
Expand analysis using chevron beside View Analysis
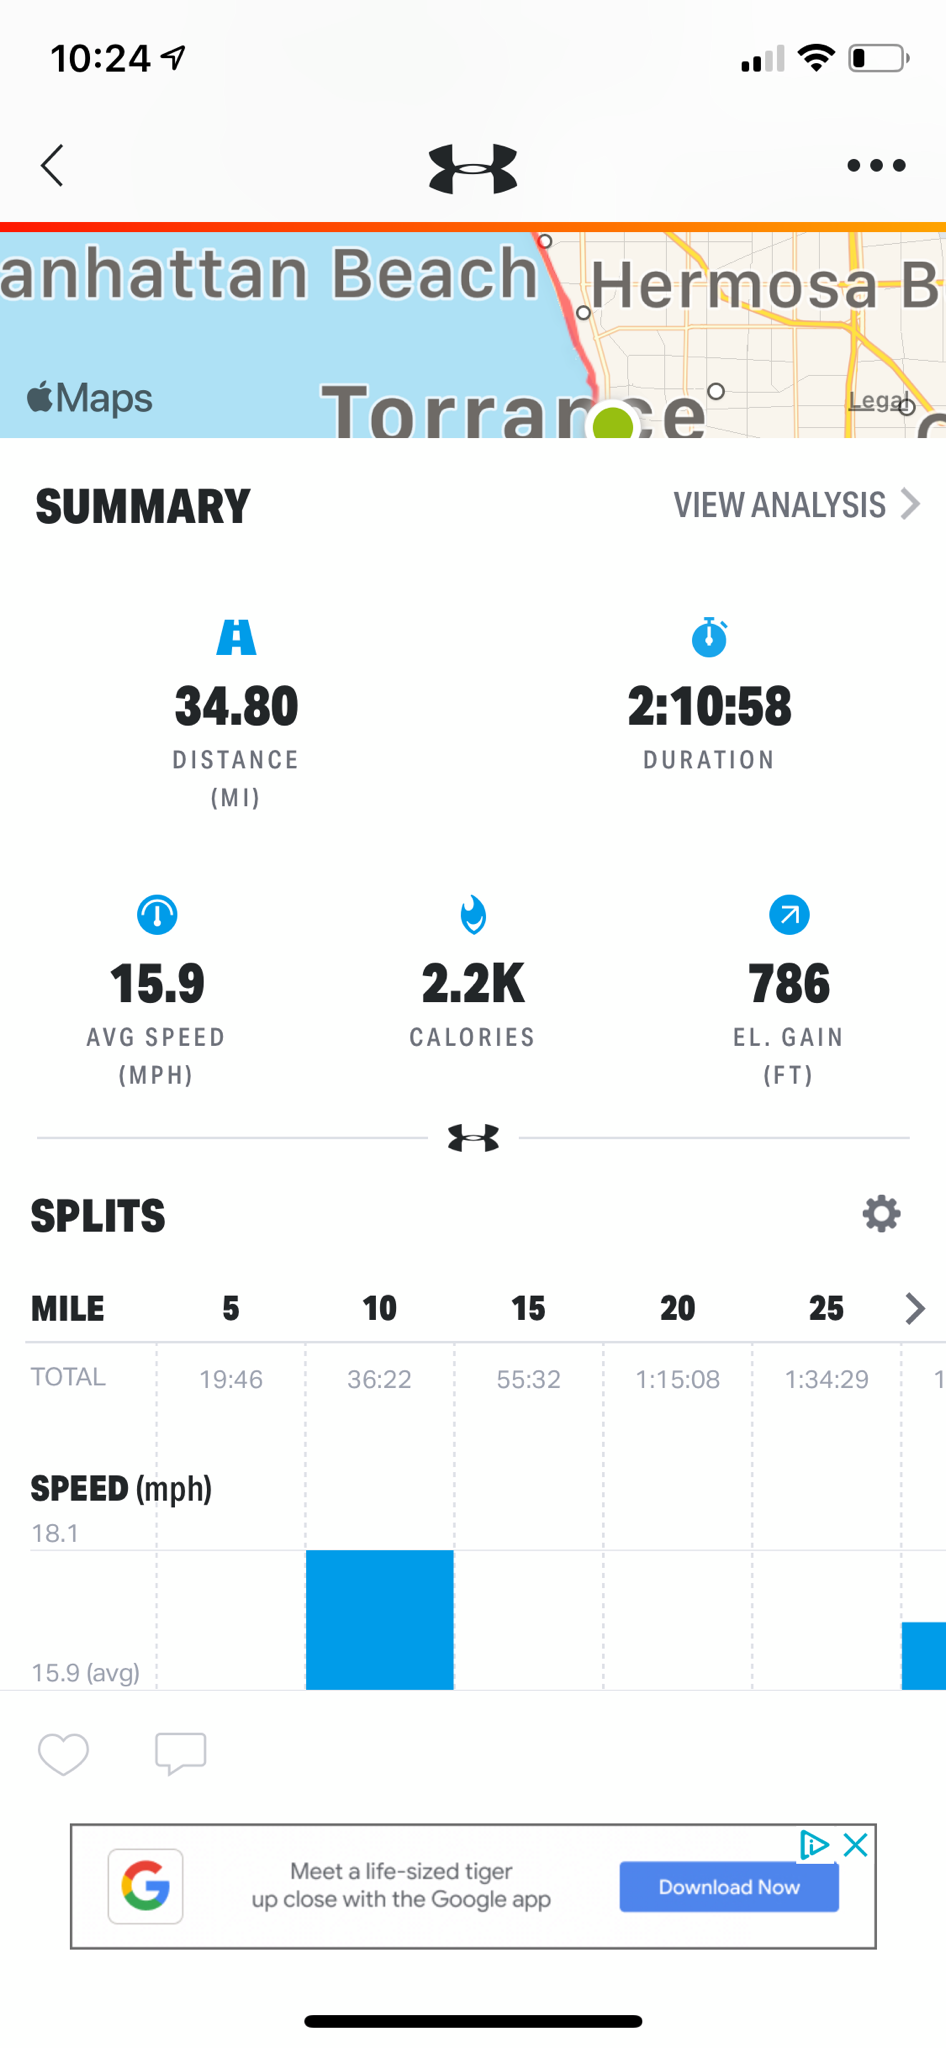coord(910,504)
